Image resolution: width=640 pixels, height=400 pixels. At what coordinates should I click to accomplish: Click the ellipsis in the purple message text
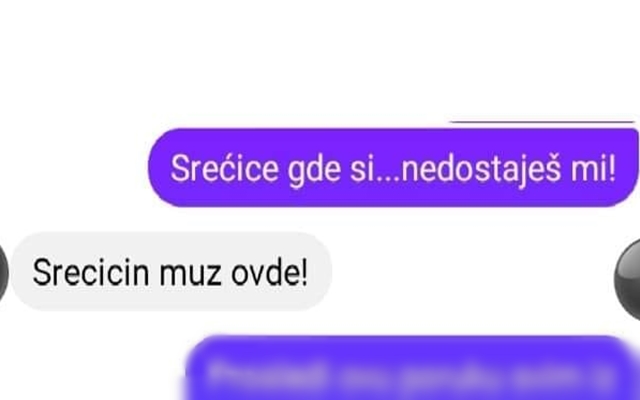click(x=387, y=178)
